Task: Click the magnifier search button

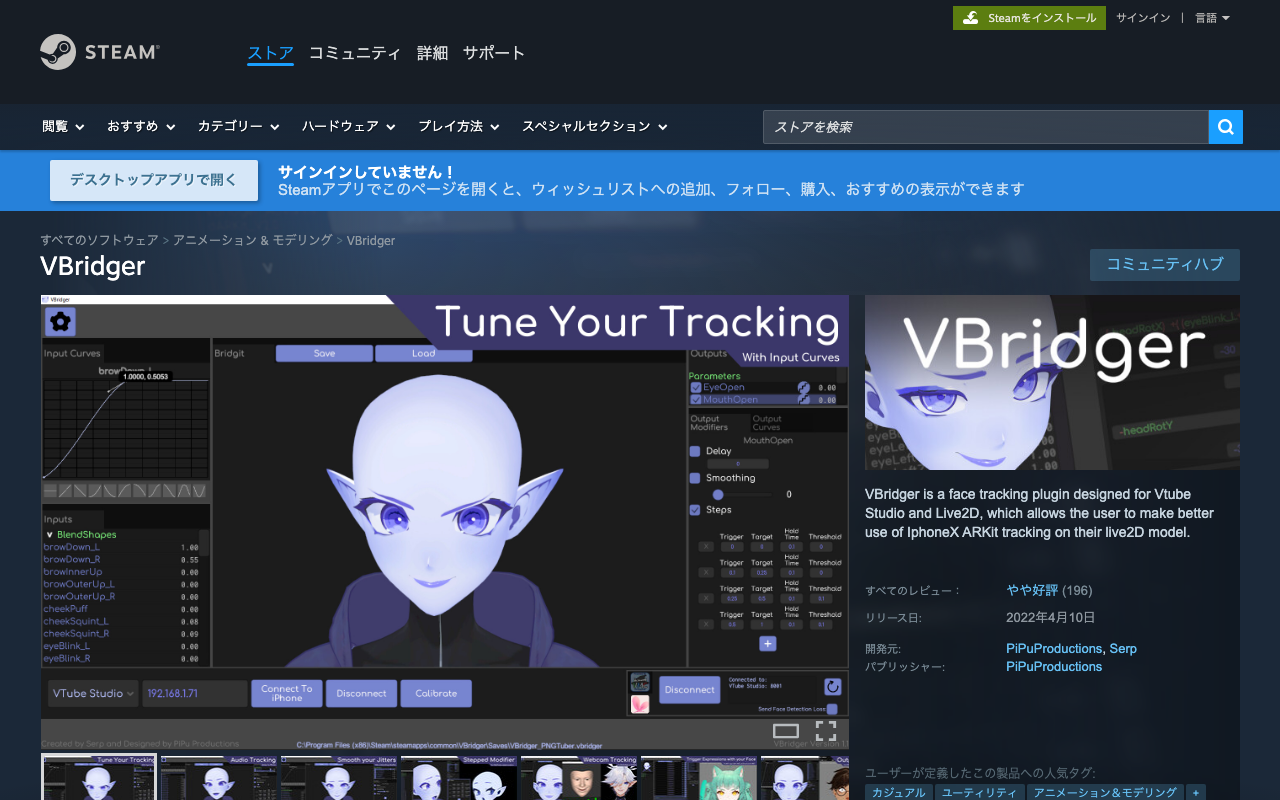Action: (1226, 127)
